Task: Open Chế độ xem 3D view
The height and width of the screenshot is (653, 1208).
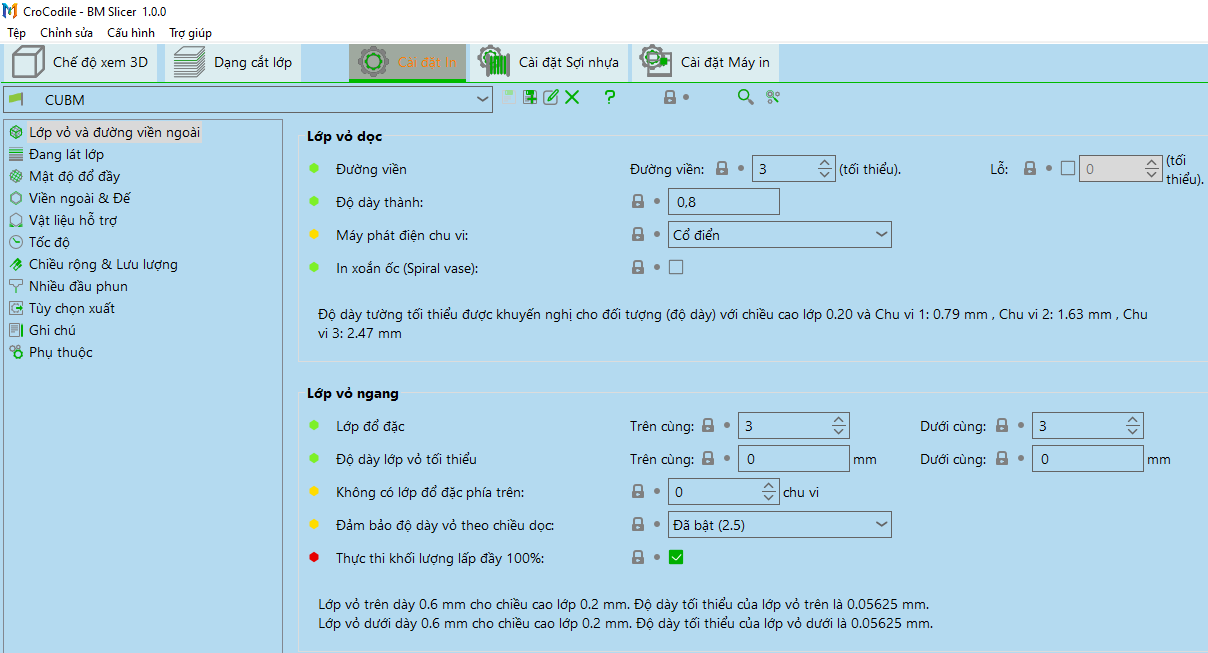Action: [82, 62]
